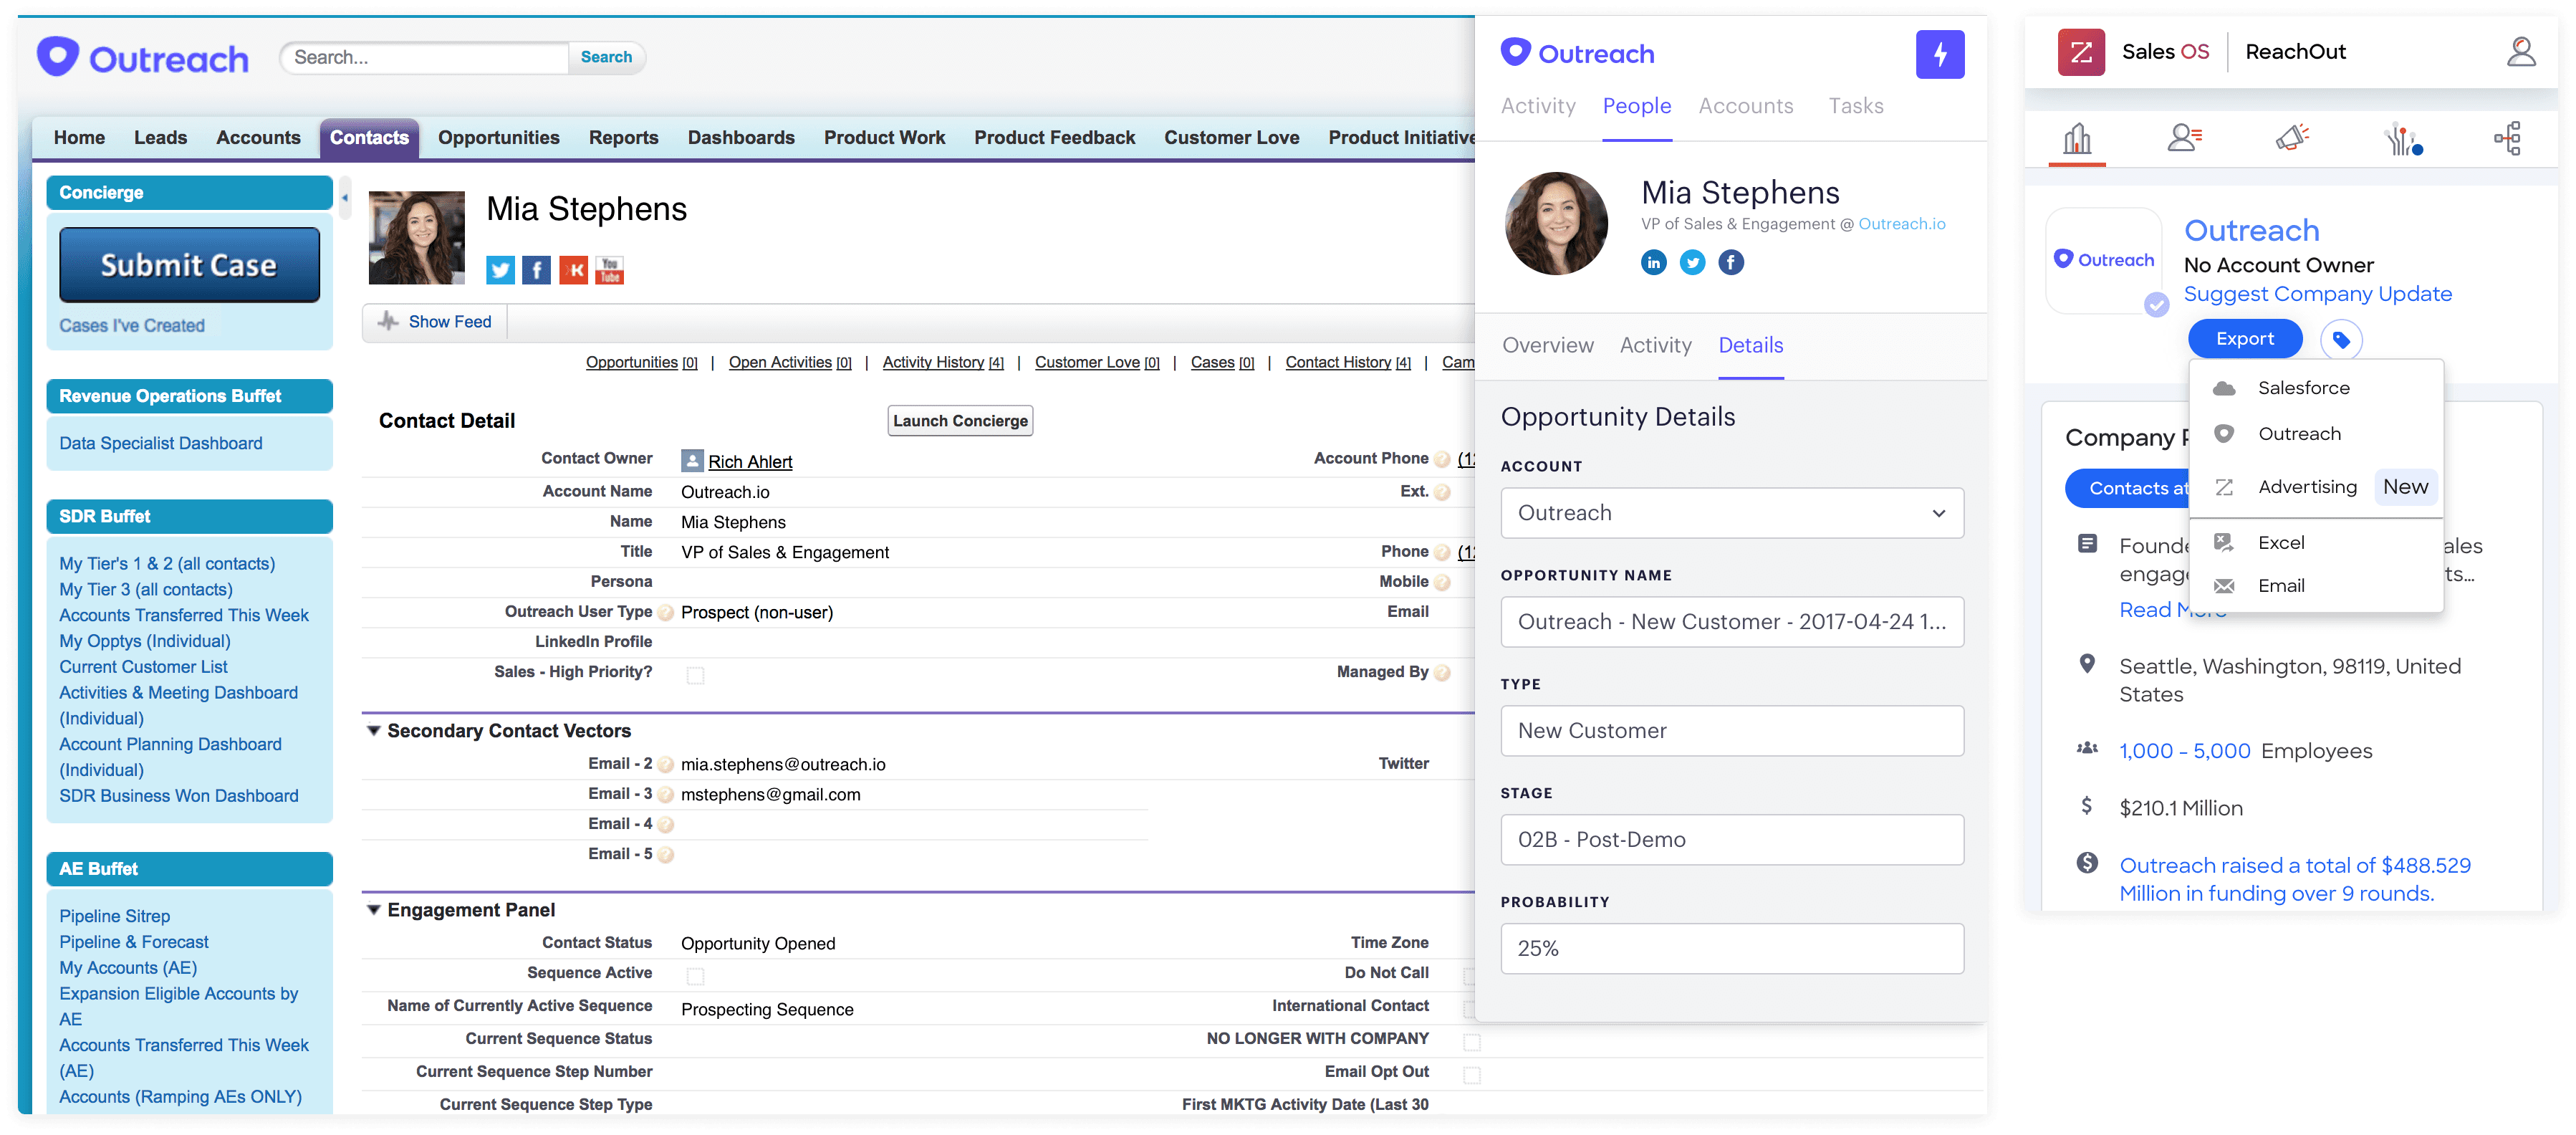The width and height of the screenshot is (2576, 1135).
Task: Choose Salesforce in the Export menu
Action: [x=2303, y=388]
